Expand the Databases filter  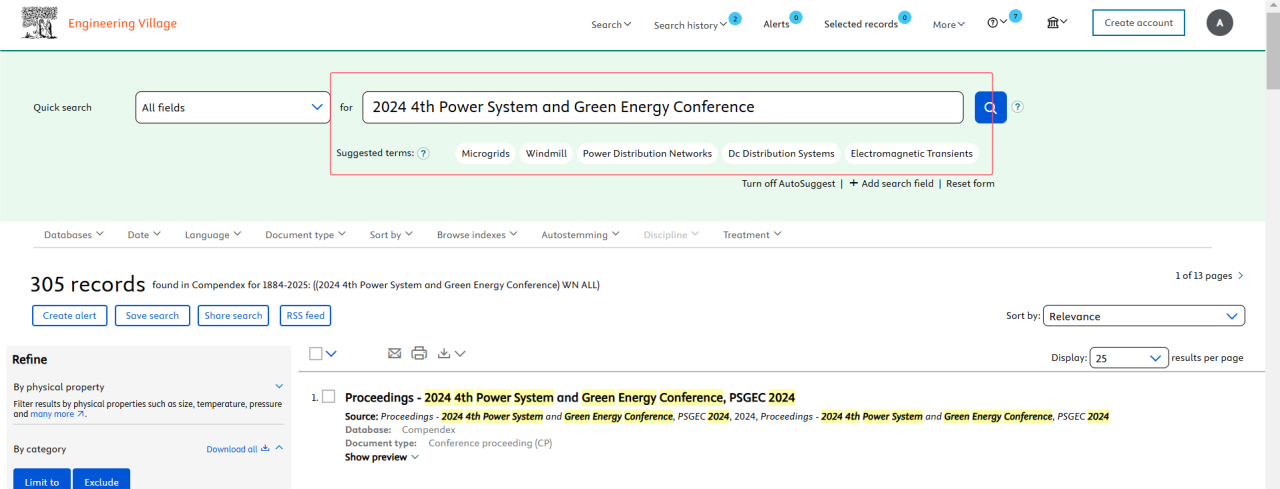point(74,235)
